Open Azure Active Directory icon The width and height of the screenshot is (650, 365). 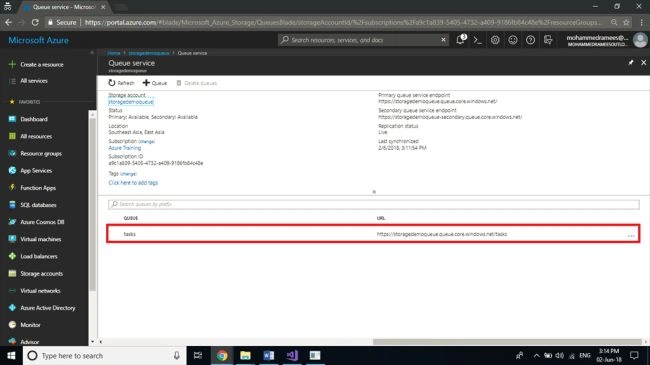pos(12,308)
